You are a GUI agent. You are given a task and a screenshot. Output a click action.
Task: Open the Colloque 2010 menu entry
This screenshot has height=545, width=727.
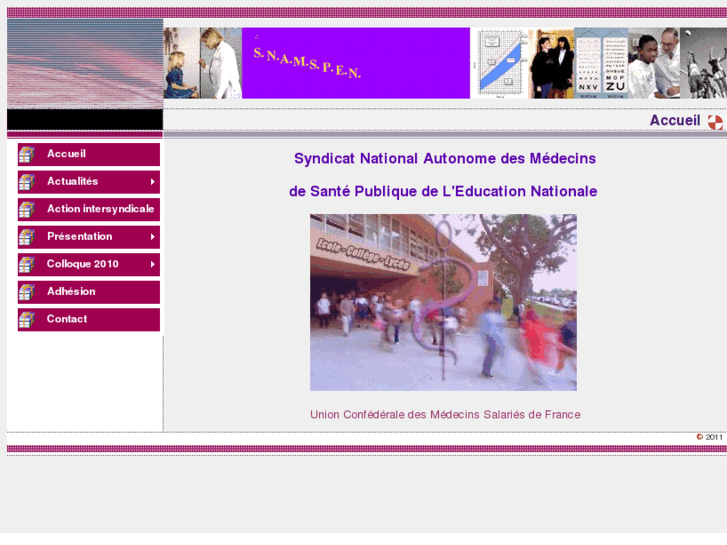89,264
